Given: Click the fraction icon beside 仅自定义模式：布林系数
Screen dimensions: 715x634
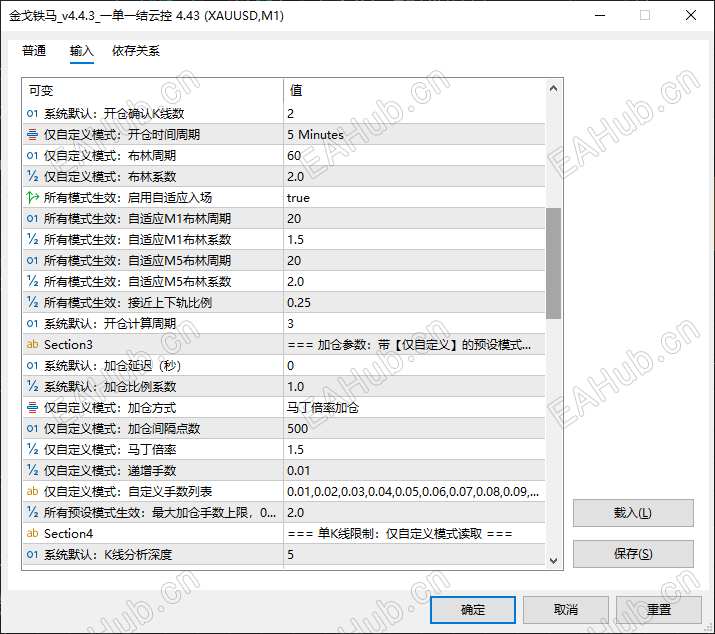Looking at the screenshot, I should click(32, 177).
